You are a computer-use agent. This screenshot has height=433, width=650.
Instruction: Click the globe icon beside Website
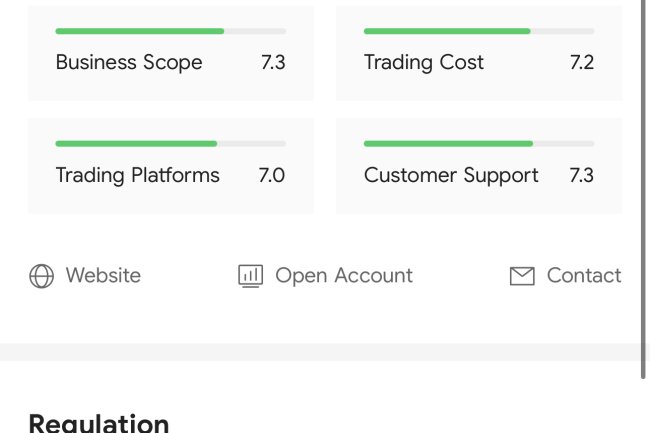(41, 276)
